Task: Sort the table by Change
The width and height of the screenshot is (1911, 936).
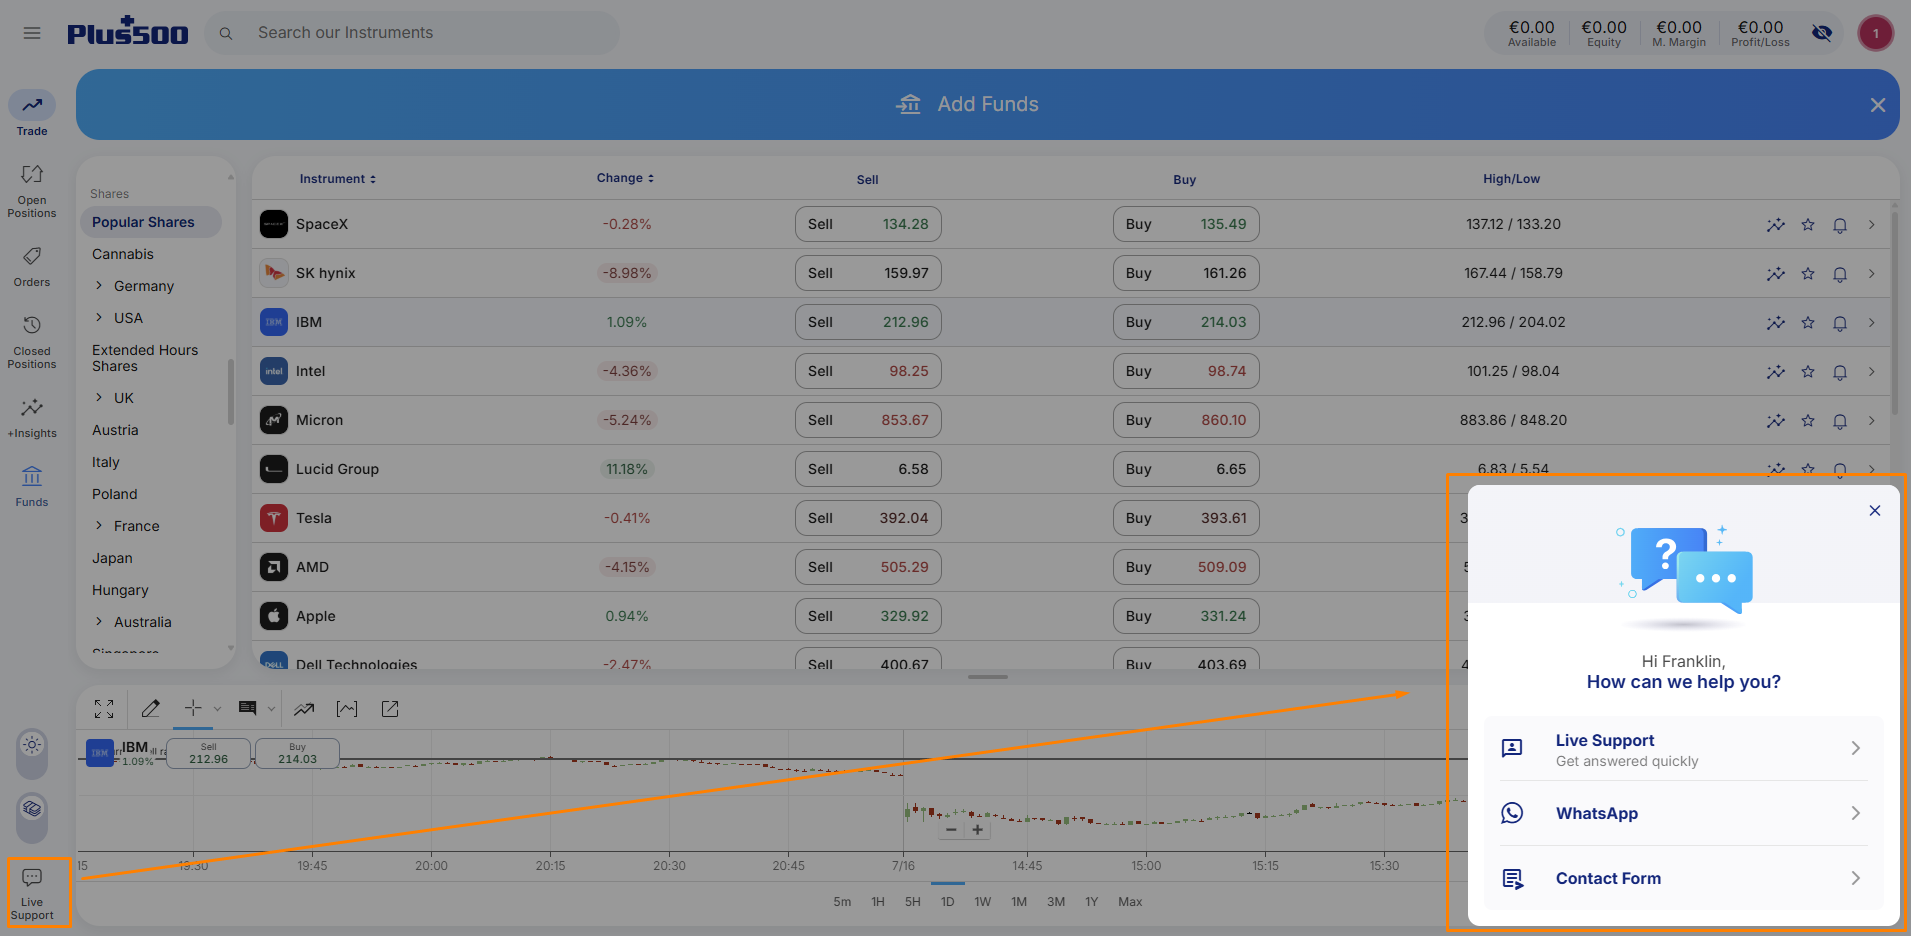Action: 625,178
